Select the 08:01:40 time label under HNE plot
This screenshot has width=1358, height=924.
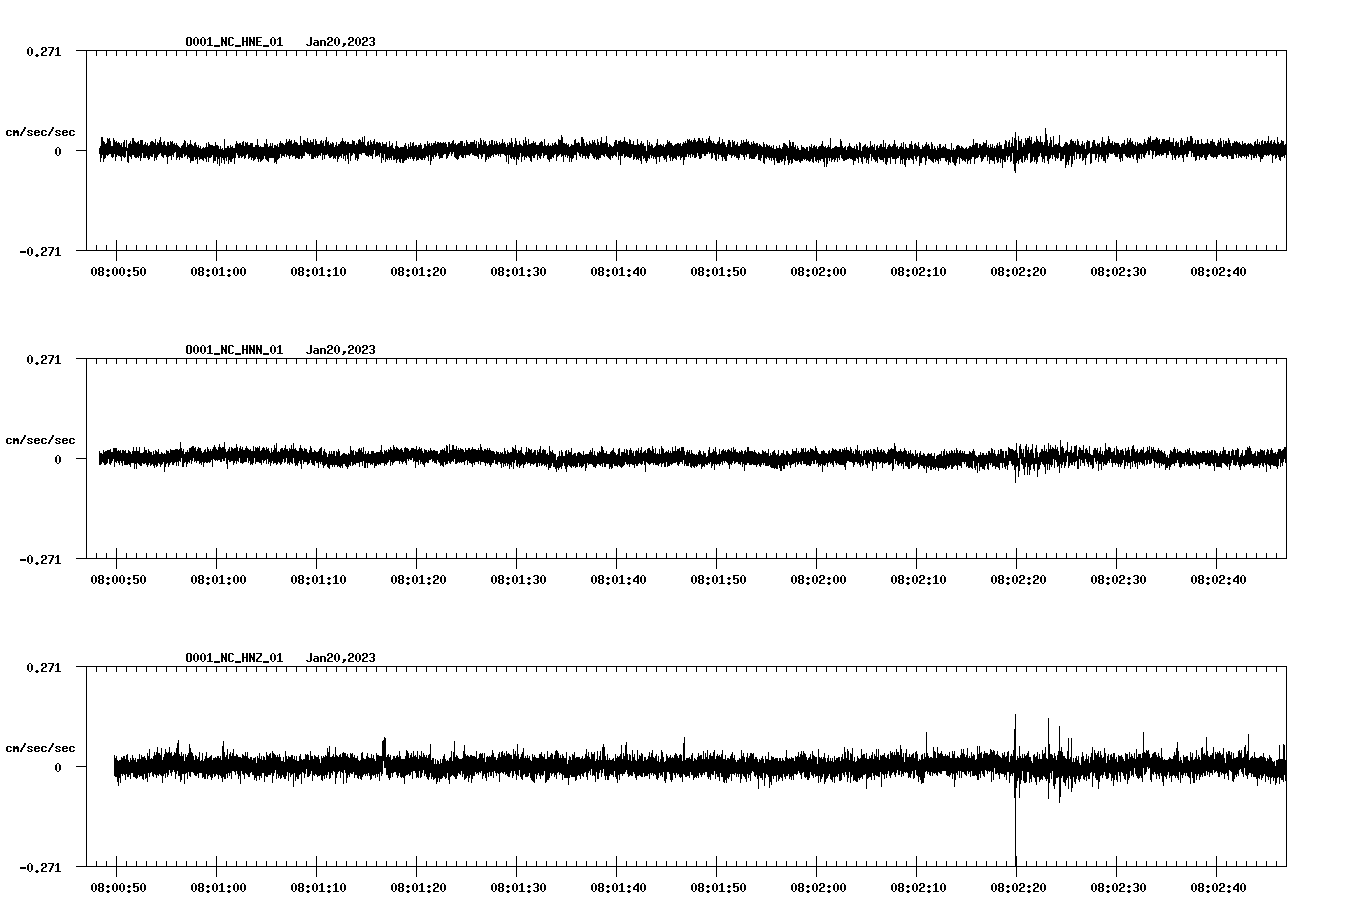pos(618,271)
